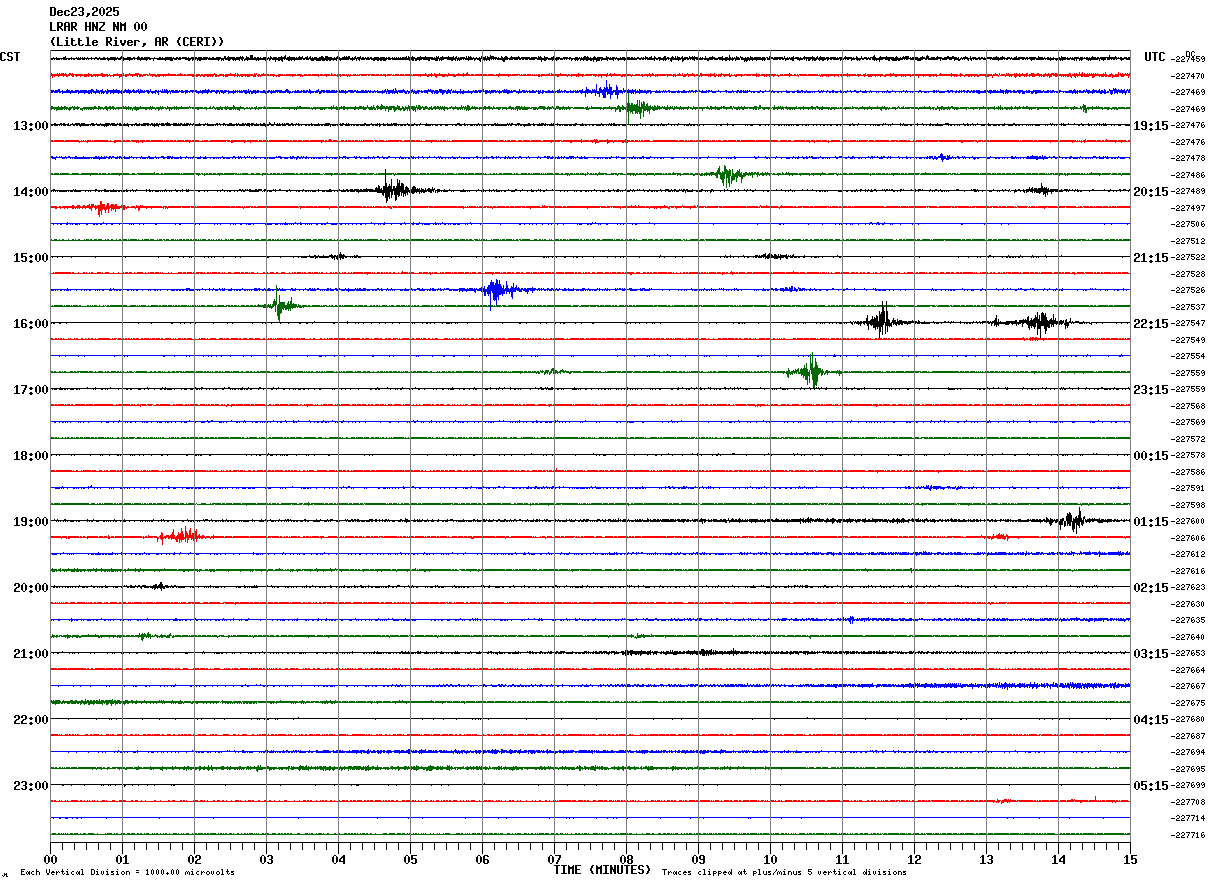
Task: Click the 19:15 UTC time label
Action: (x=1151, y=126)
